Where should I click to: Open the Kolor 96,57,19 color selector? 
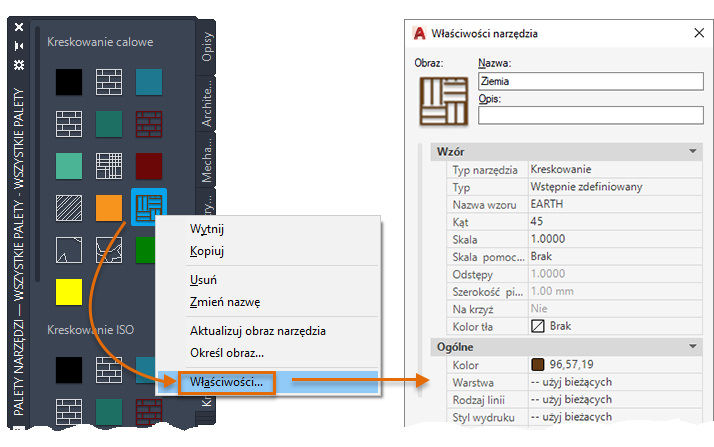(615, 364)
